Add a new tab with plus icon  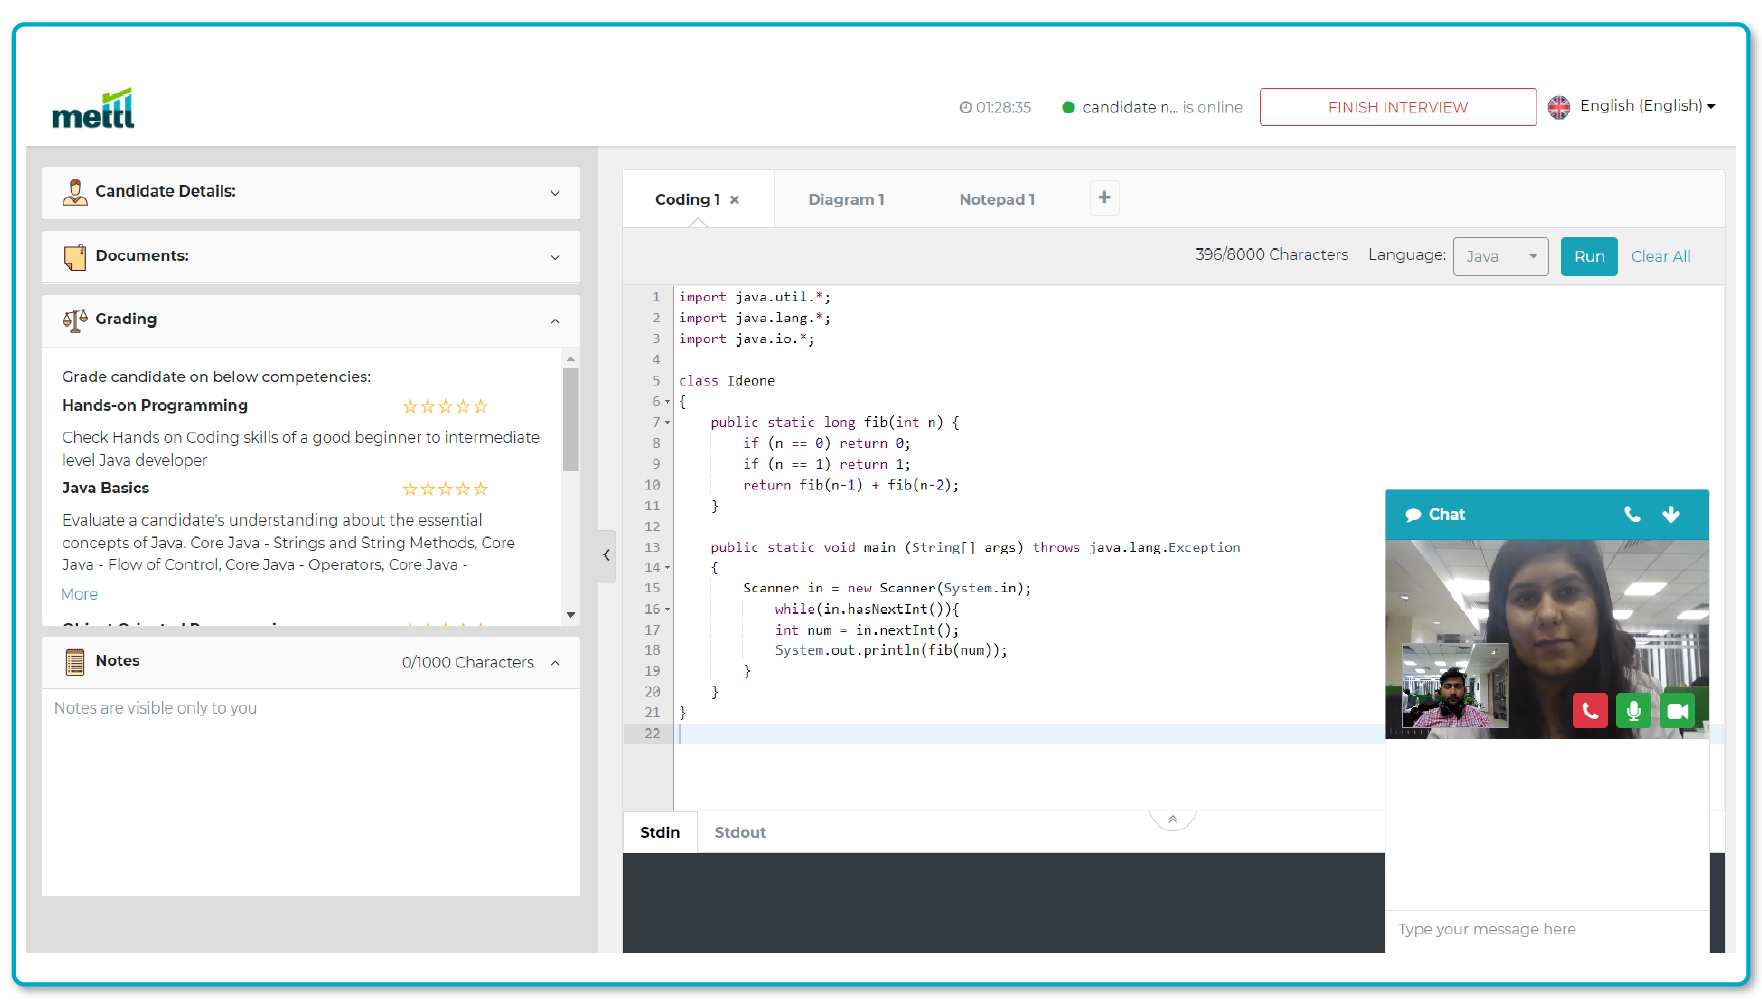coord(1104,197)
